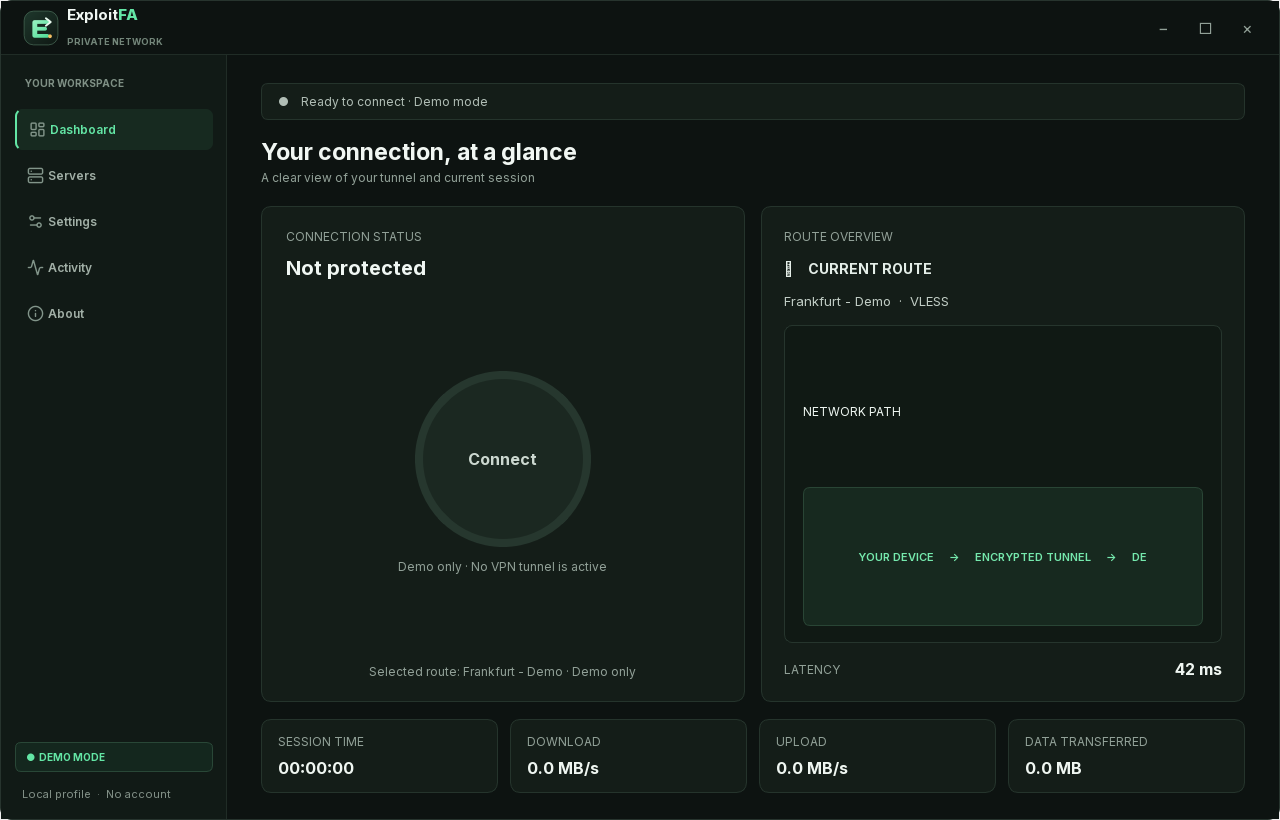This screenshot has height=820, width=1280.
Task: Open the Servers page
Action: 114,176
